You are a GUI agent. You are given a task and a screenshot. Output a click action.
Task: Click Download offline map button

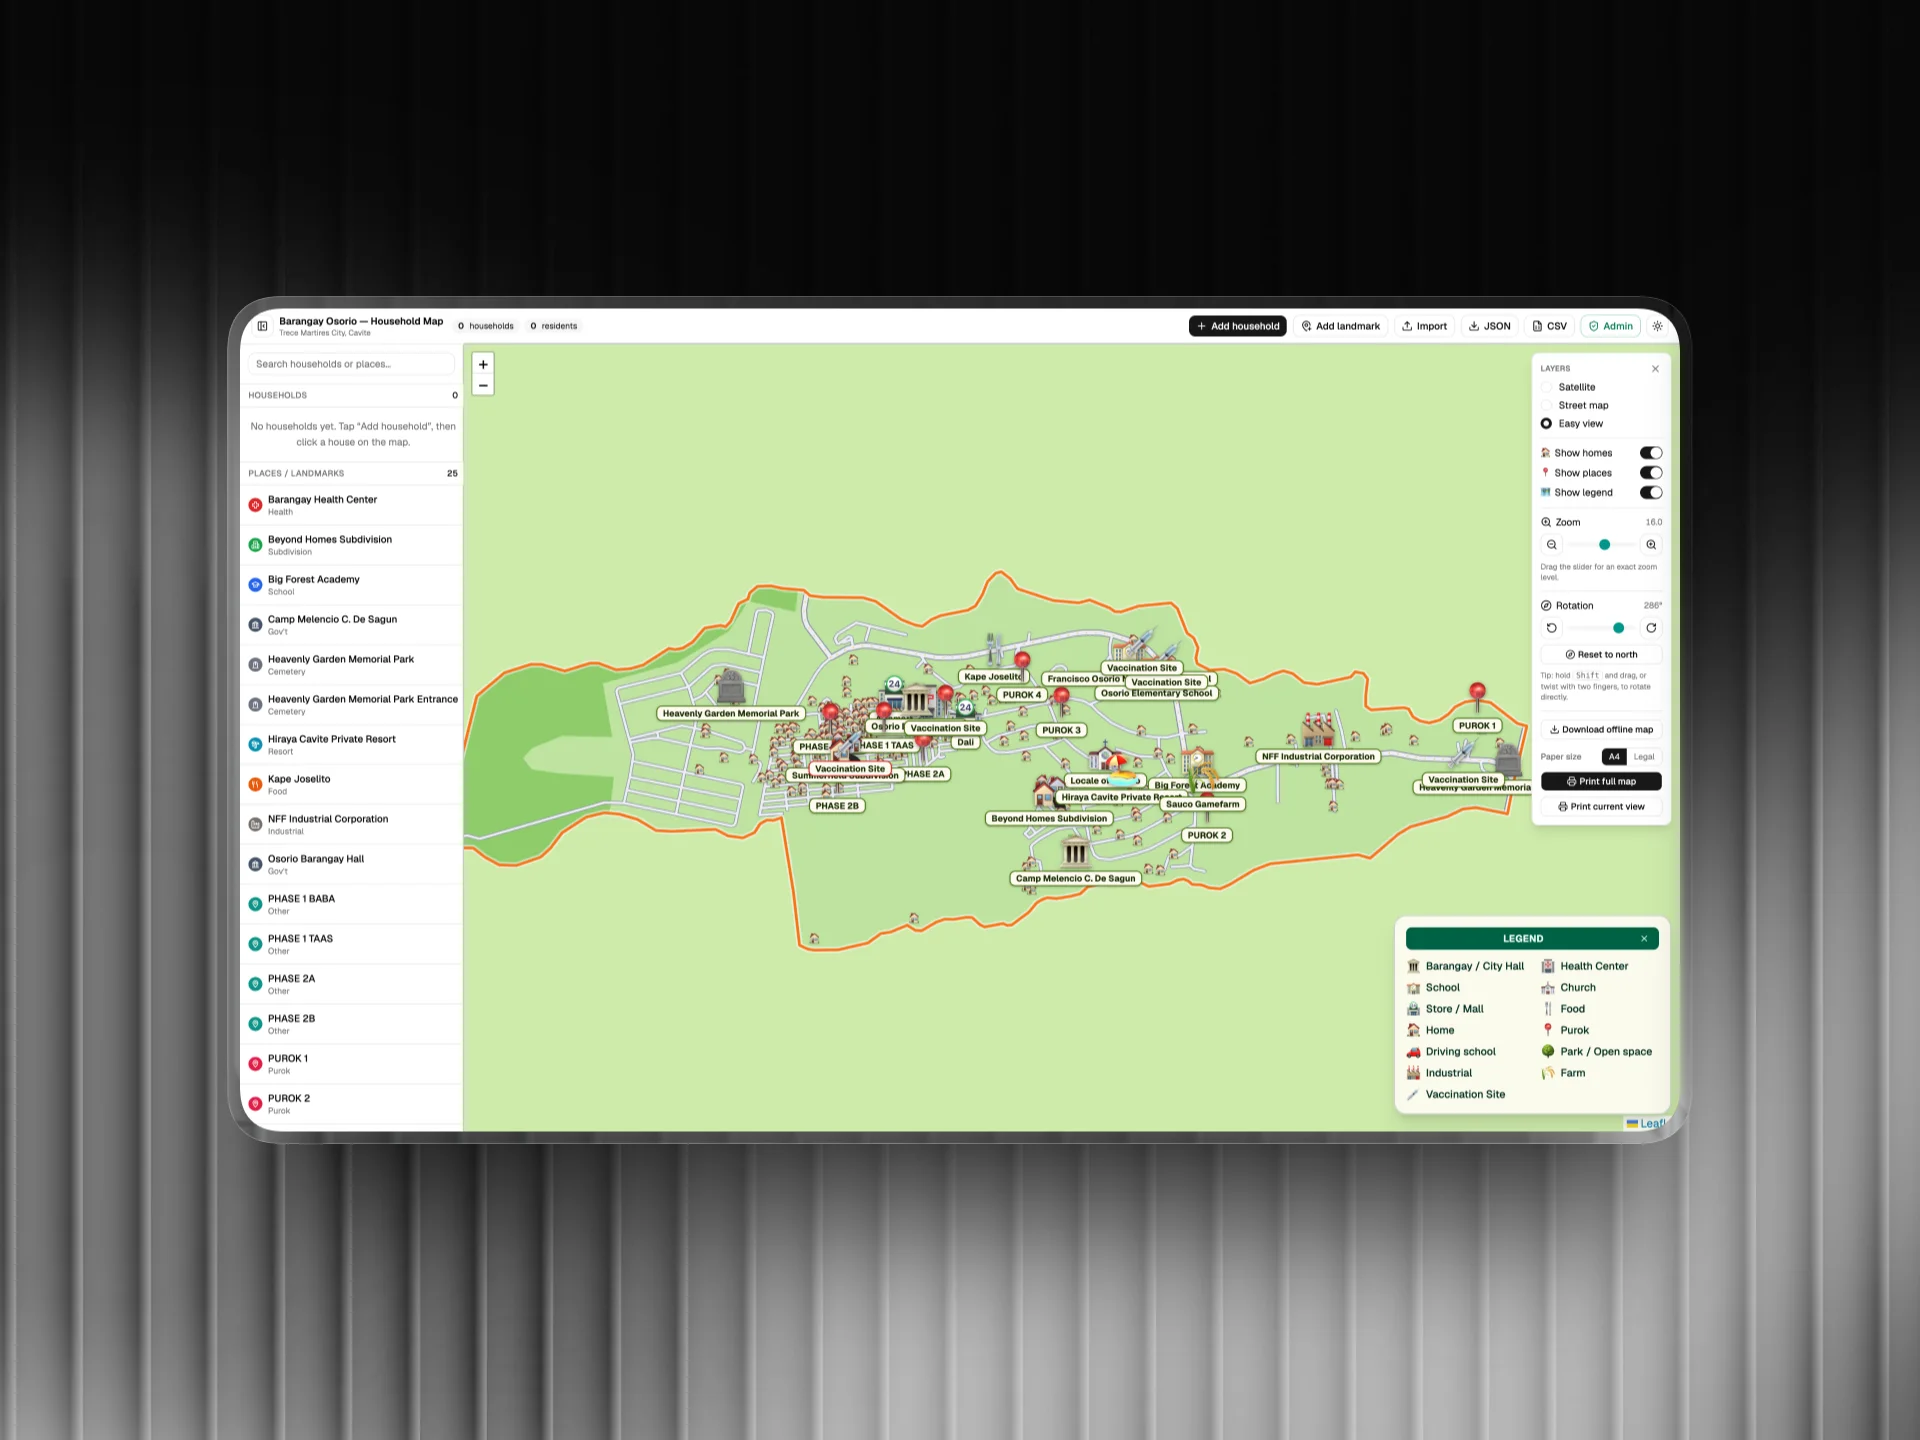(1601, 730)
